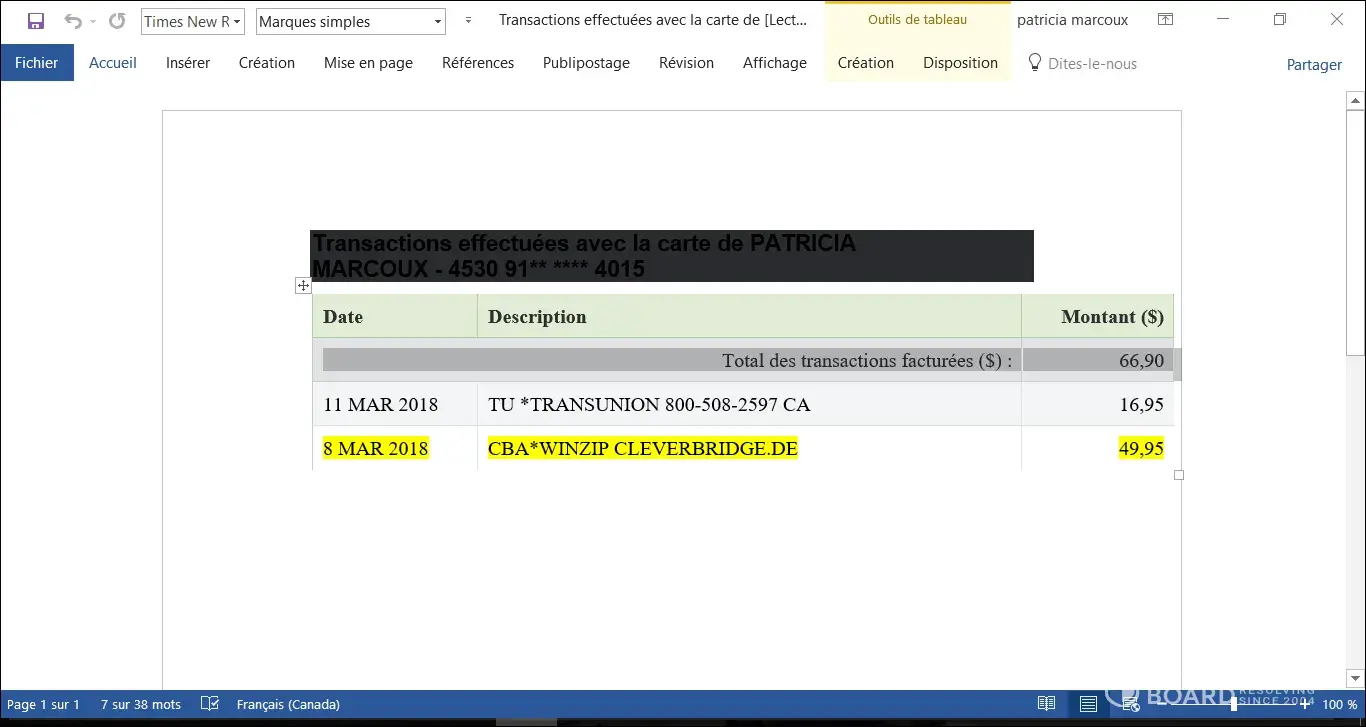Open the Customize Quick Access Toolbar arrow
This screenshot has width=1366, height=727.
(469, 21)
